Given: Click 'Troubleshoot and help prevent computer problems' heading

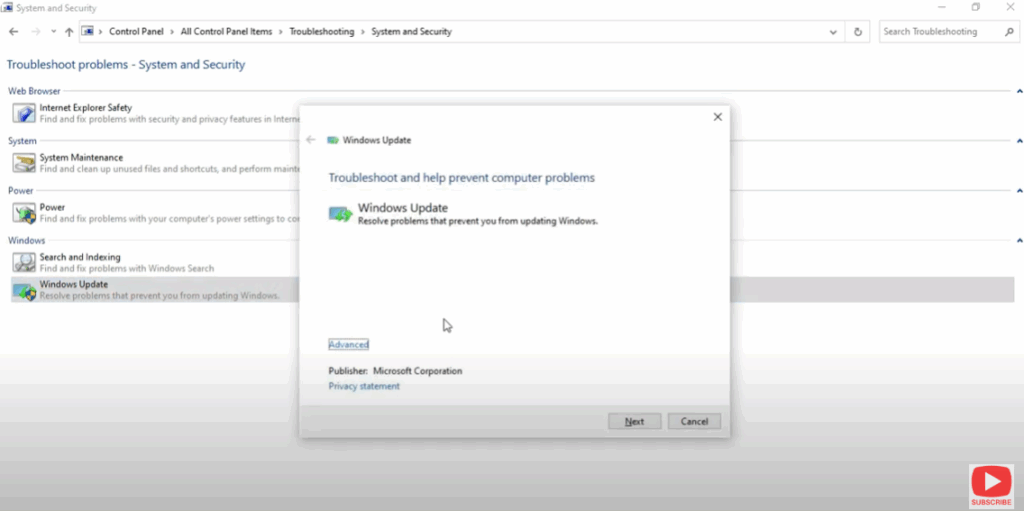Looking at the screenshot, I should pos(462,178).
